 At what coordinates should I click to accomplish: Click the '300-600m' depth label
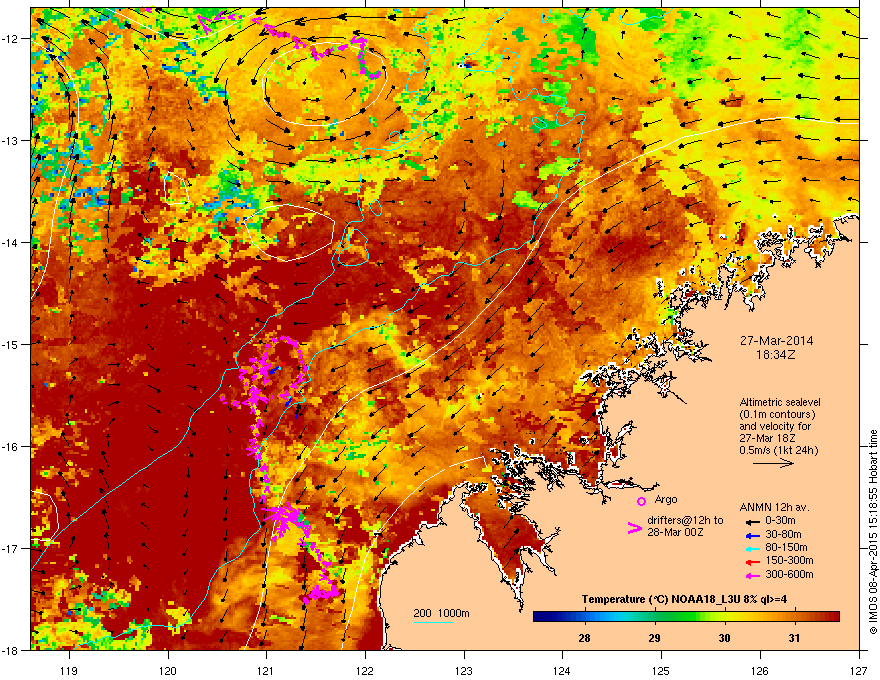[x=789, y=575]
